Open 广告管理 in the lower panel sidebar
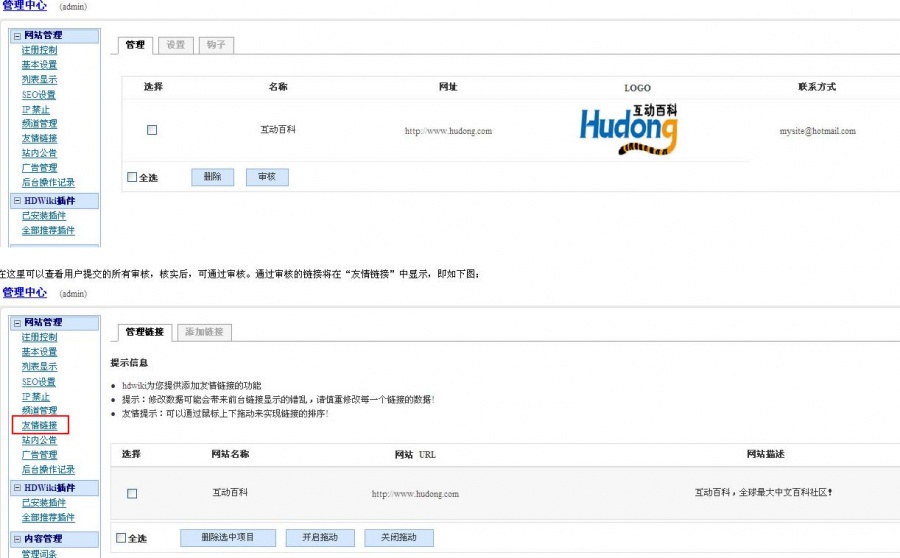 [x=40, y=455]
